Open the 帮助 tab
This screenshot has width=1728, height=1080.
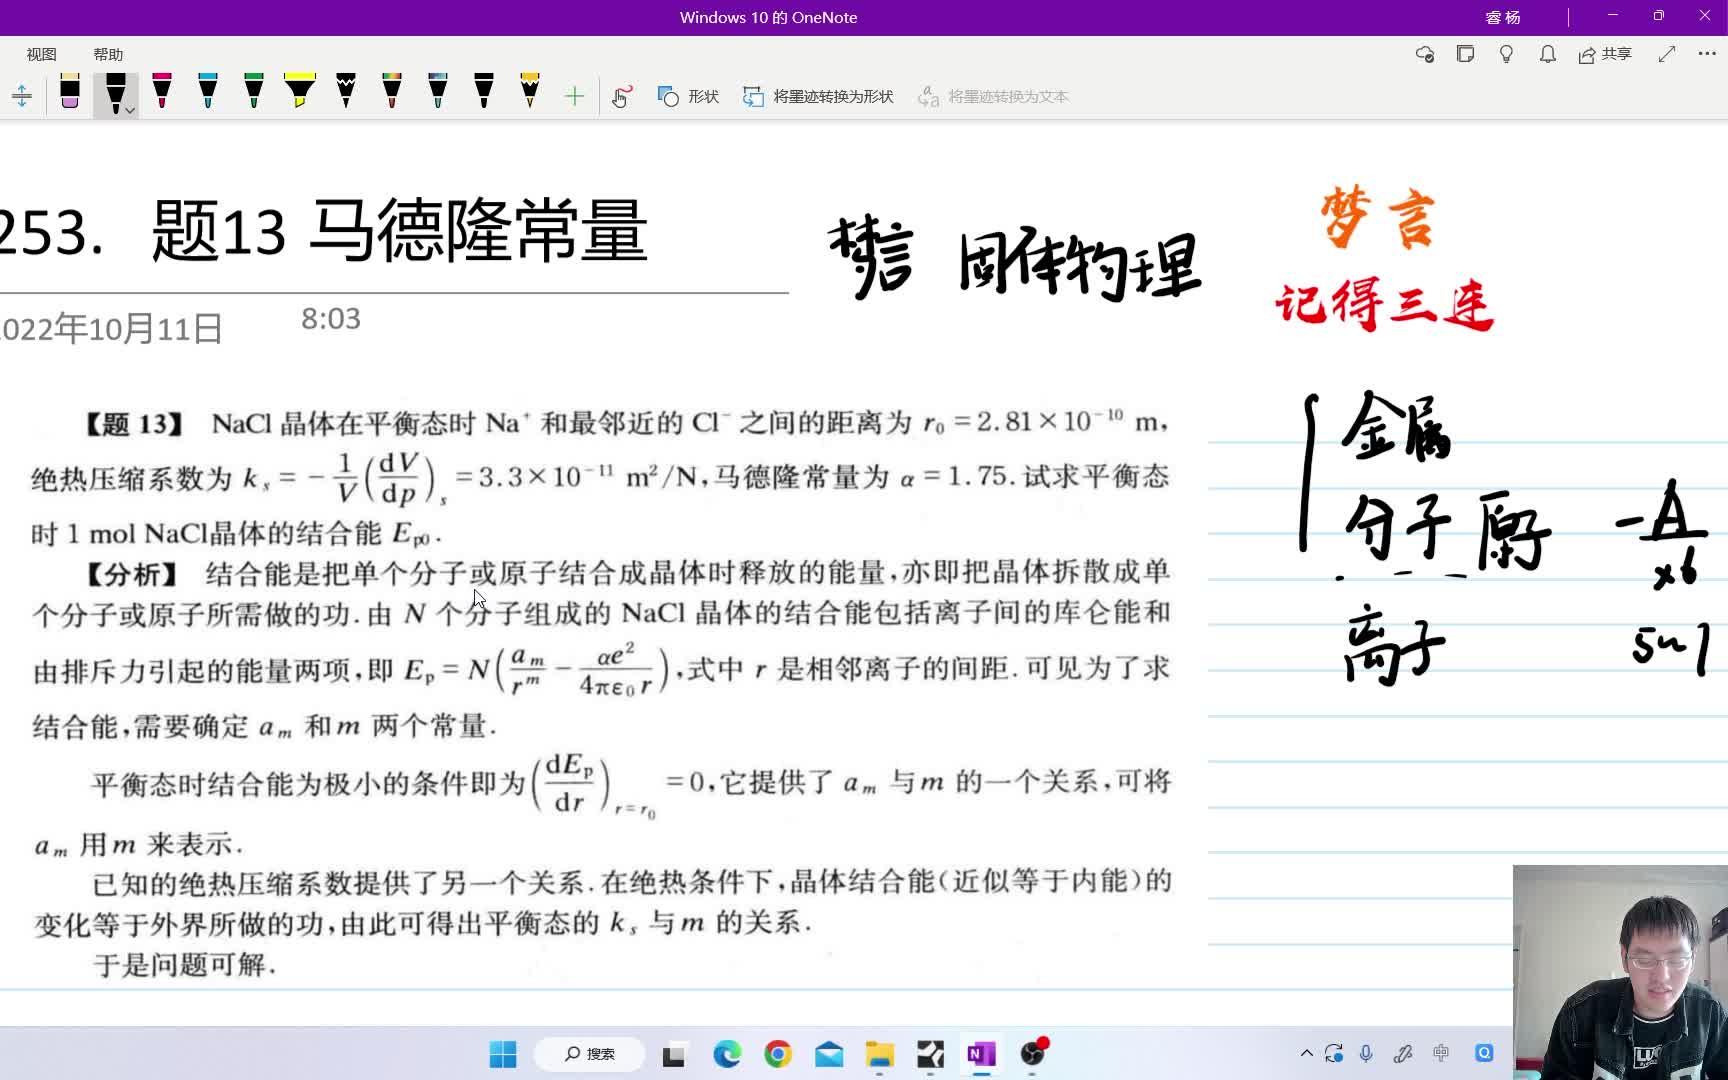[x=108, y=54]
